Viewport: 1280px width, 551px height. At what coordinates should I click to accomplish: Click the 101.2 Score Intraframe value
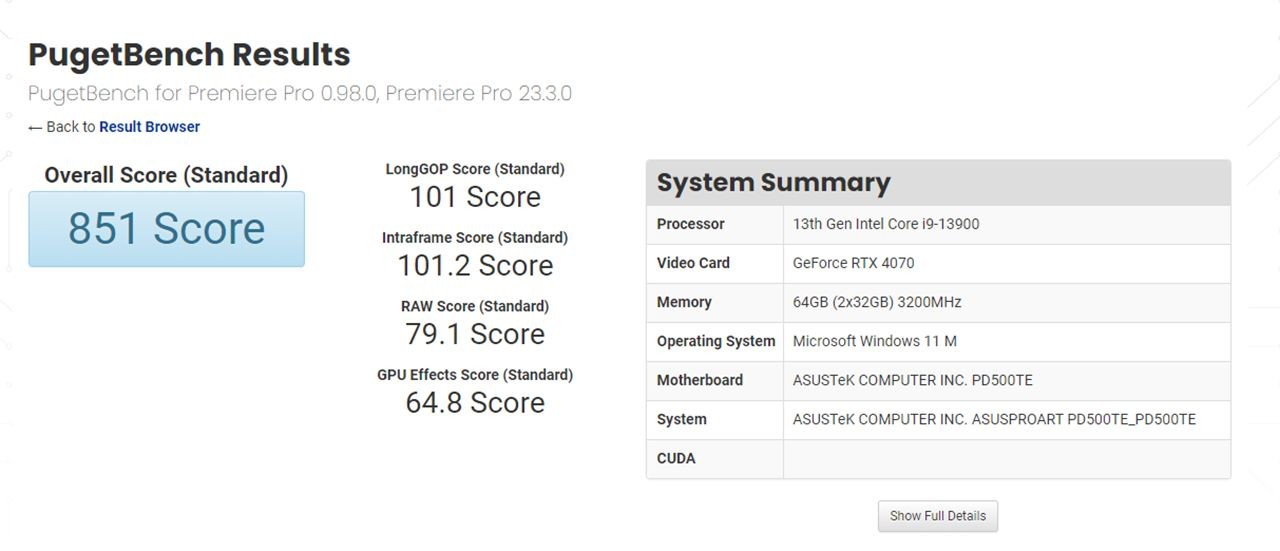click(475, 265)
